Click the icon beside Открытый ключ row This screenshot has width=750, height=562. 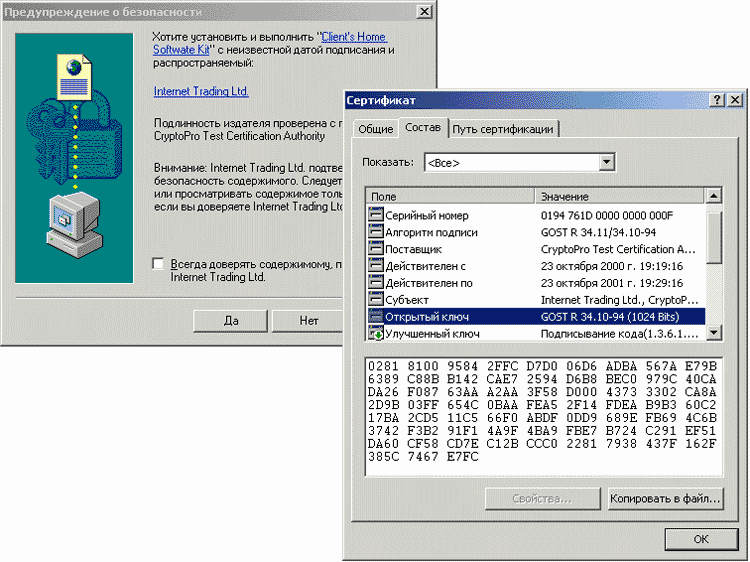point(376,316)
